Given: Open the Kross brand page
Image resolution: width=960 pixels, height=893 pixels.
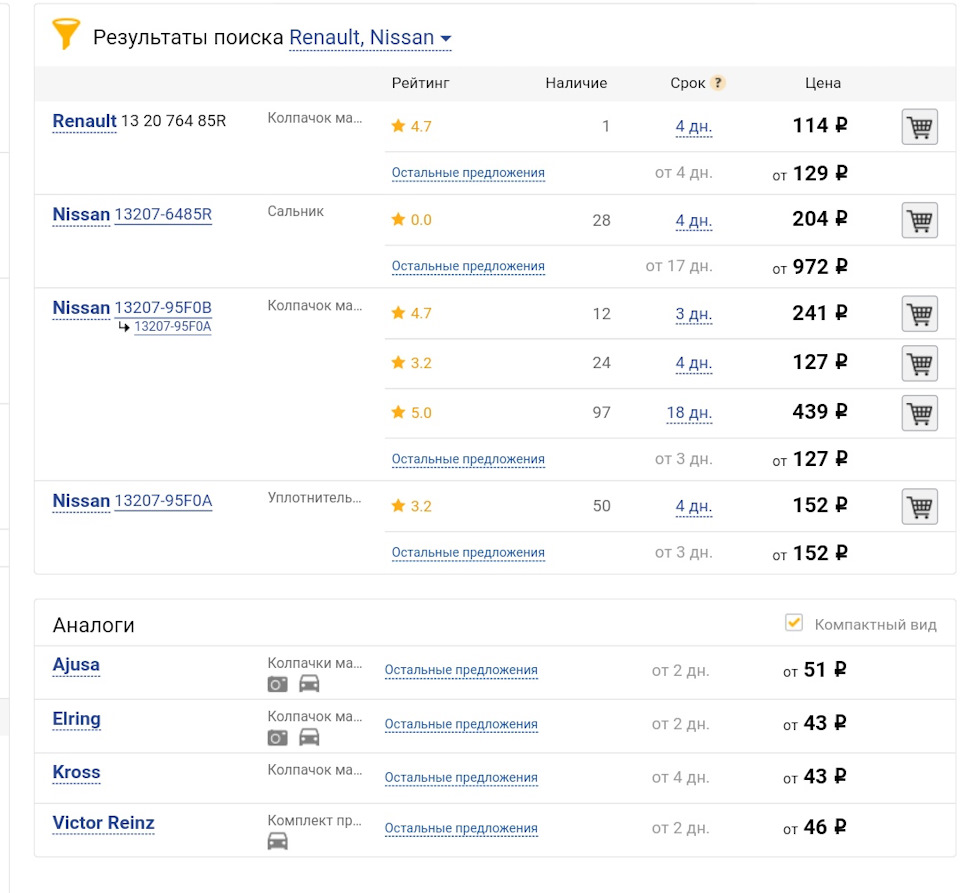Looking at the screenshot, I should [75, 773].
